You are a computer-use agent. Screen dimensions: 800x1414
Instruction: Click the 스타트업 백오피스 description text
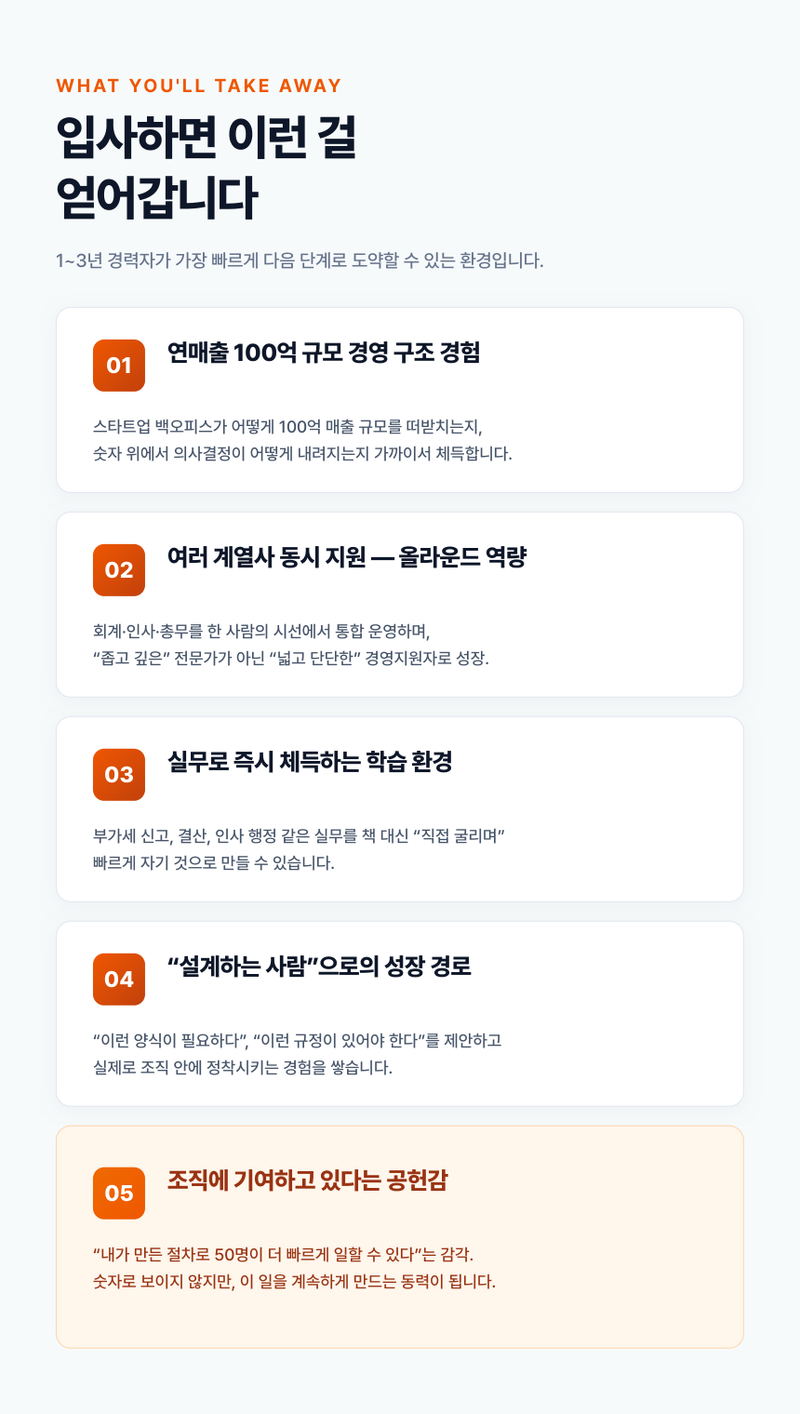[x=302, y=440]
